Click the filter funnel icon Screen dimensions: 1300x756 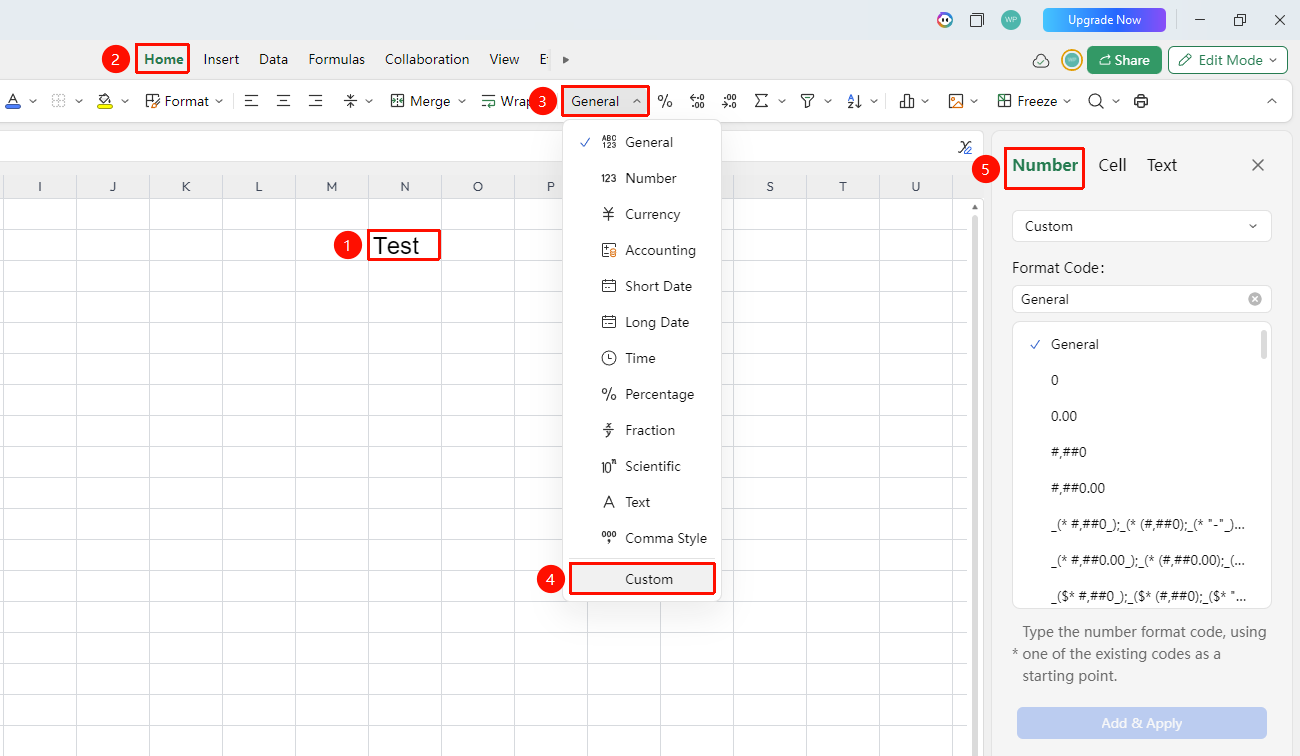[x=807, y=101]
